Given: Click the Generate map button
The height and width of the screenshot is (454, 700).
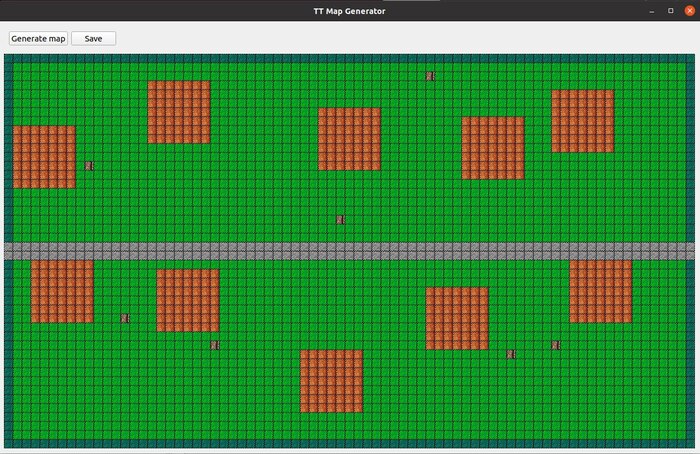Looking at the screenshot, I should 38,38.
